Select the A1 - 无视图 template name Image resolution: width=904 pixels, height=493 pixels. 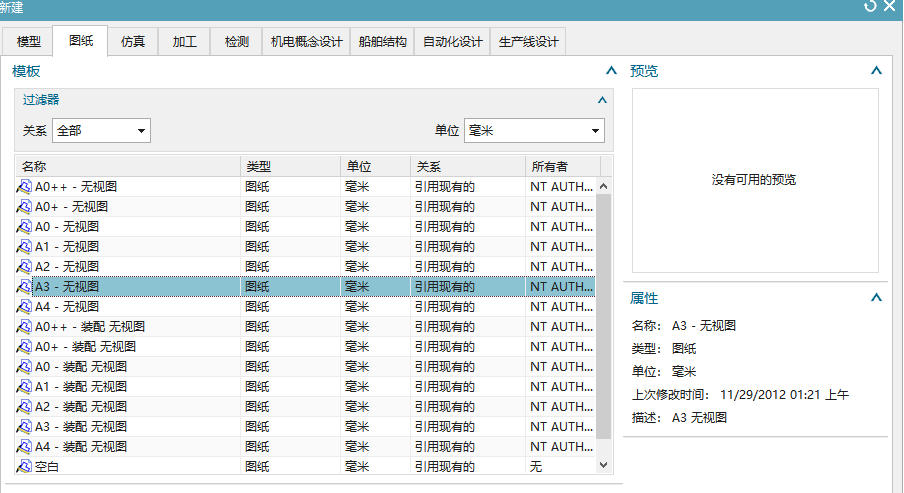tap(67, 247)
